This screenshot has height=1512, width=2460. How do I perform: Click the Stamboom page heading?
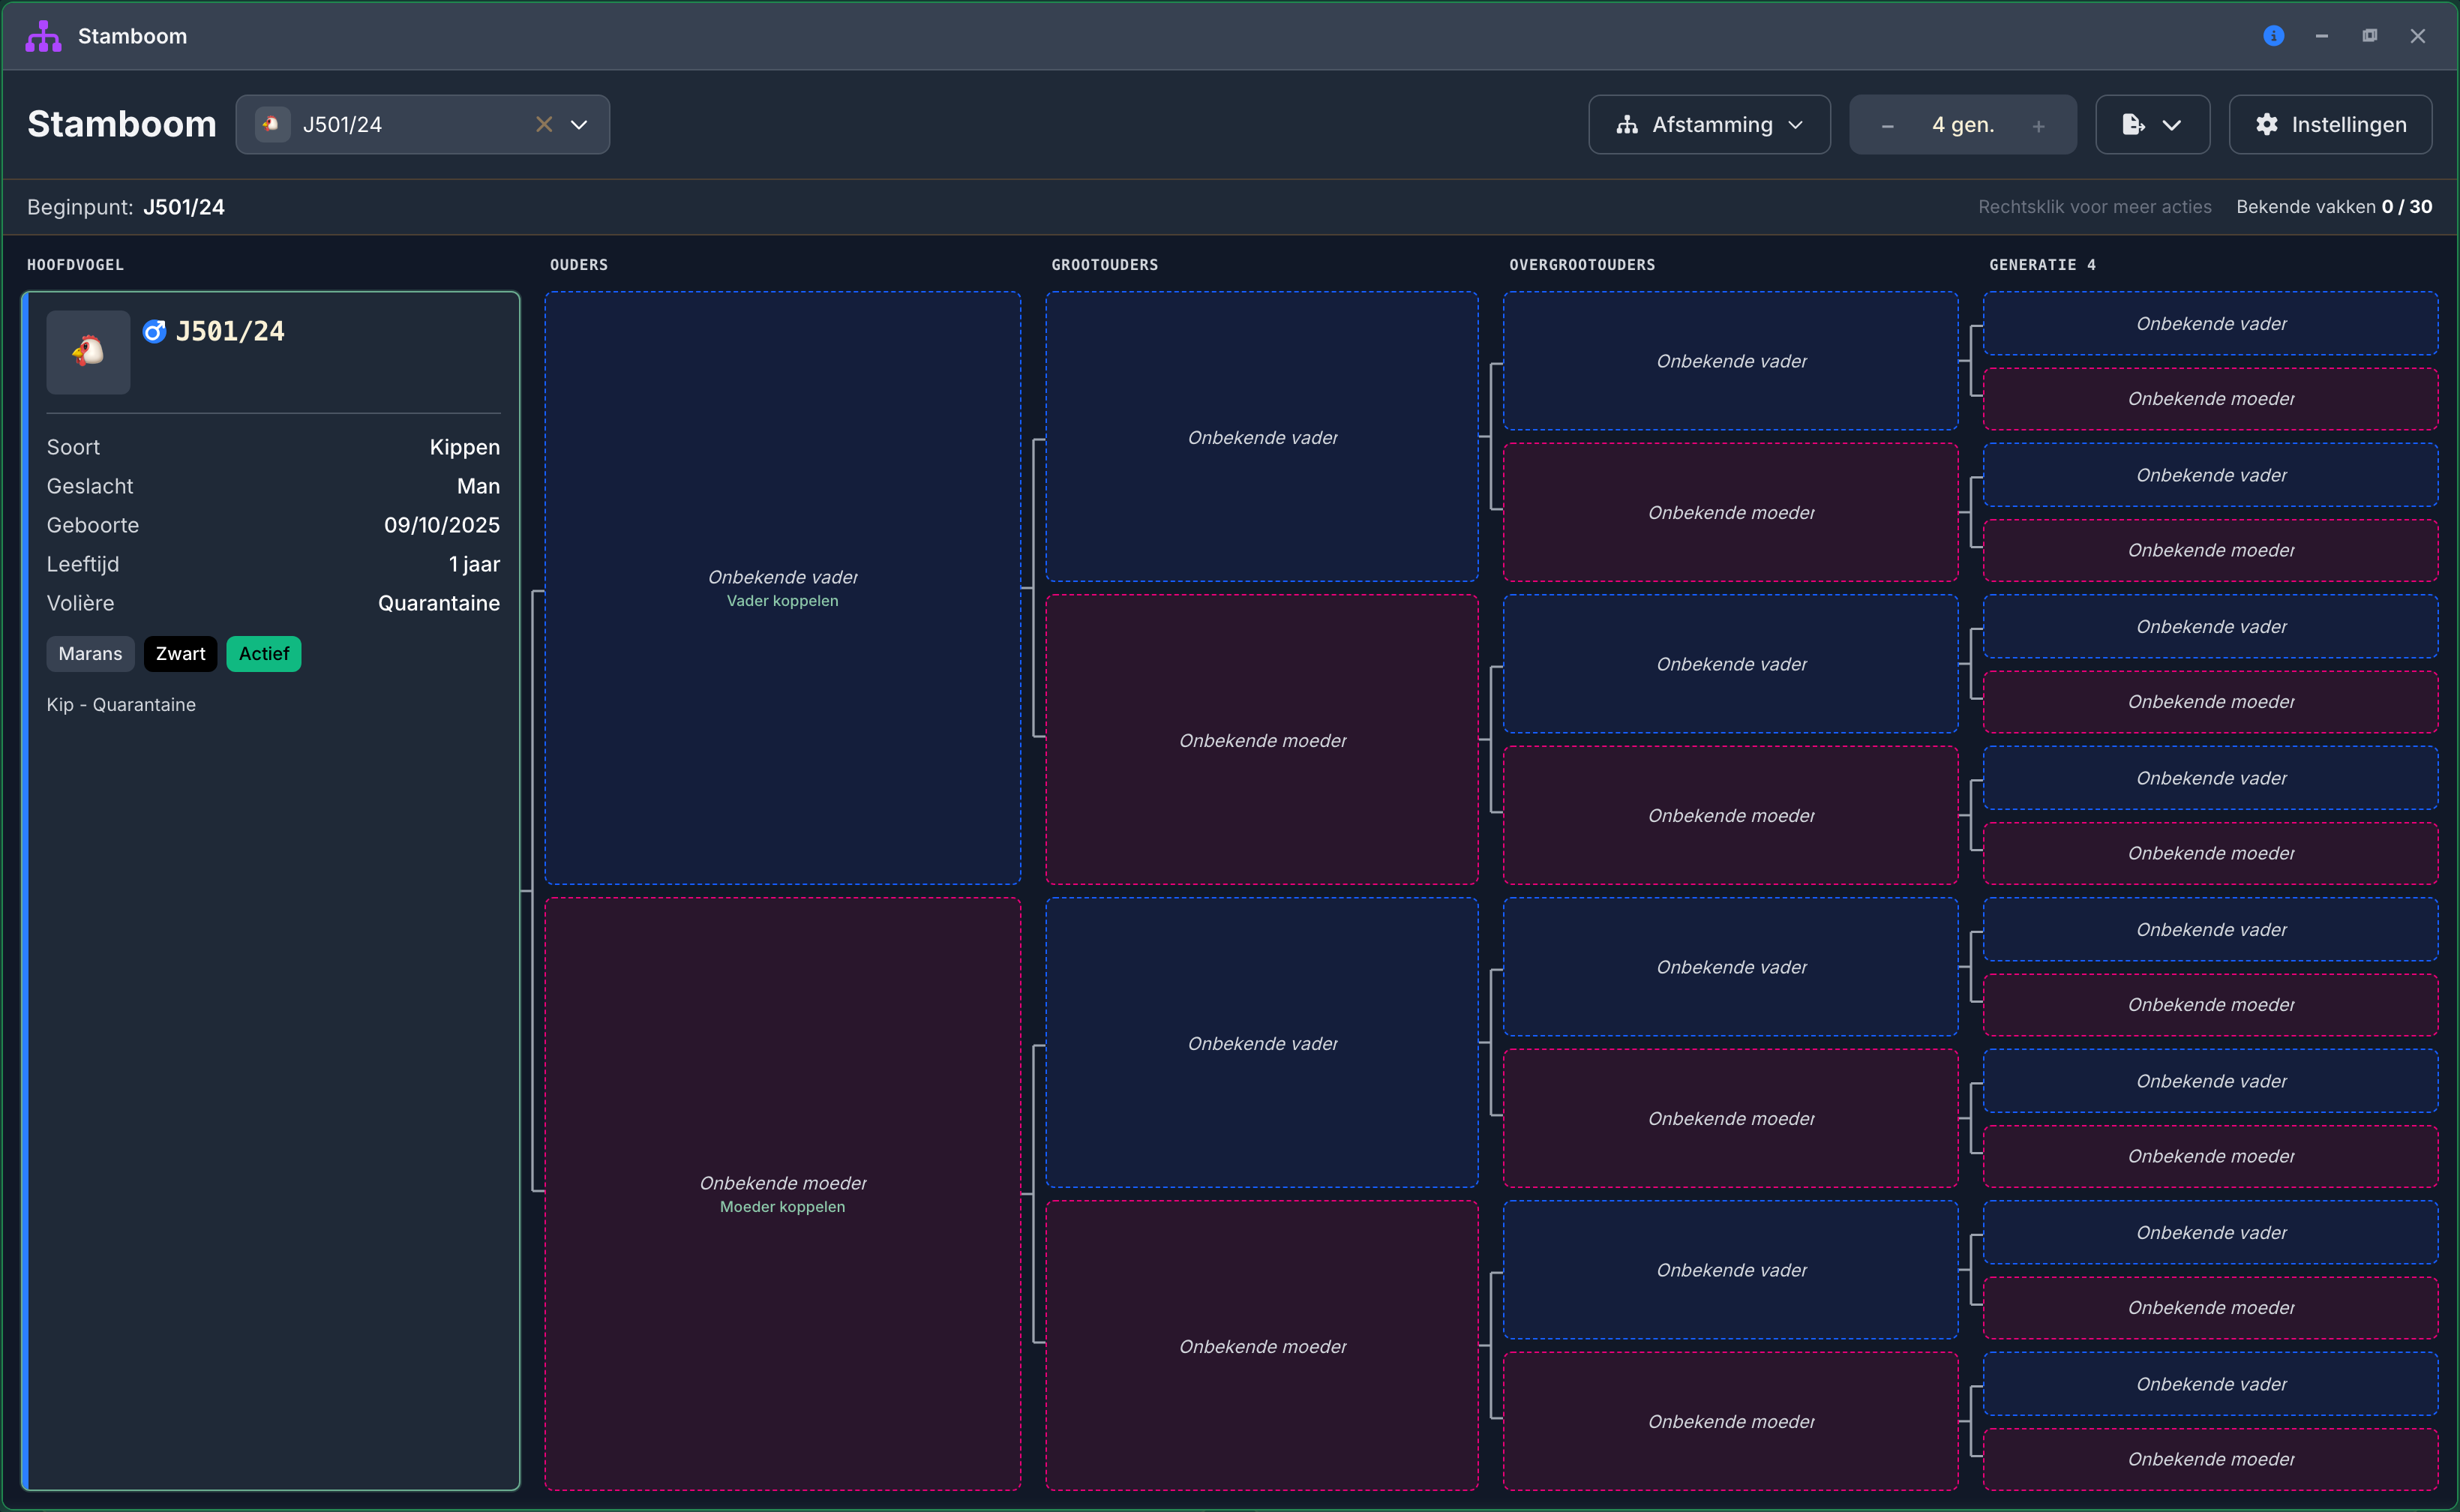[122, 124]
